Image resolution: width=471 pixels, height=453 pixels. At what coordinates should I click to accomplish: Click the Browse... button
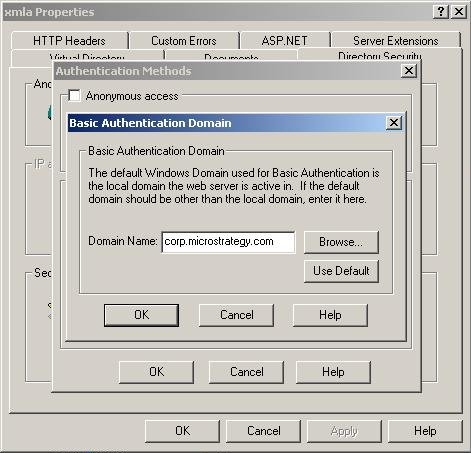pyautogui.click(x=341, y=242)
